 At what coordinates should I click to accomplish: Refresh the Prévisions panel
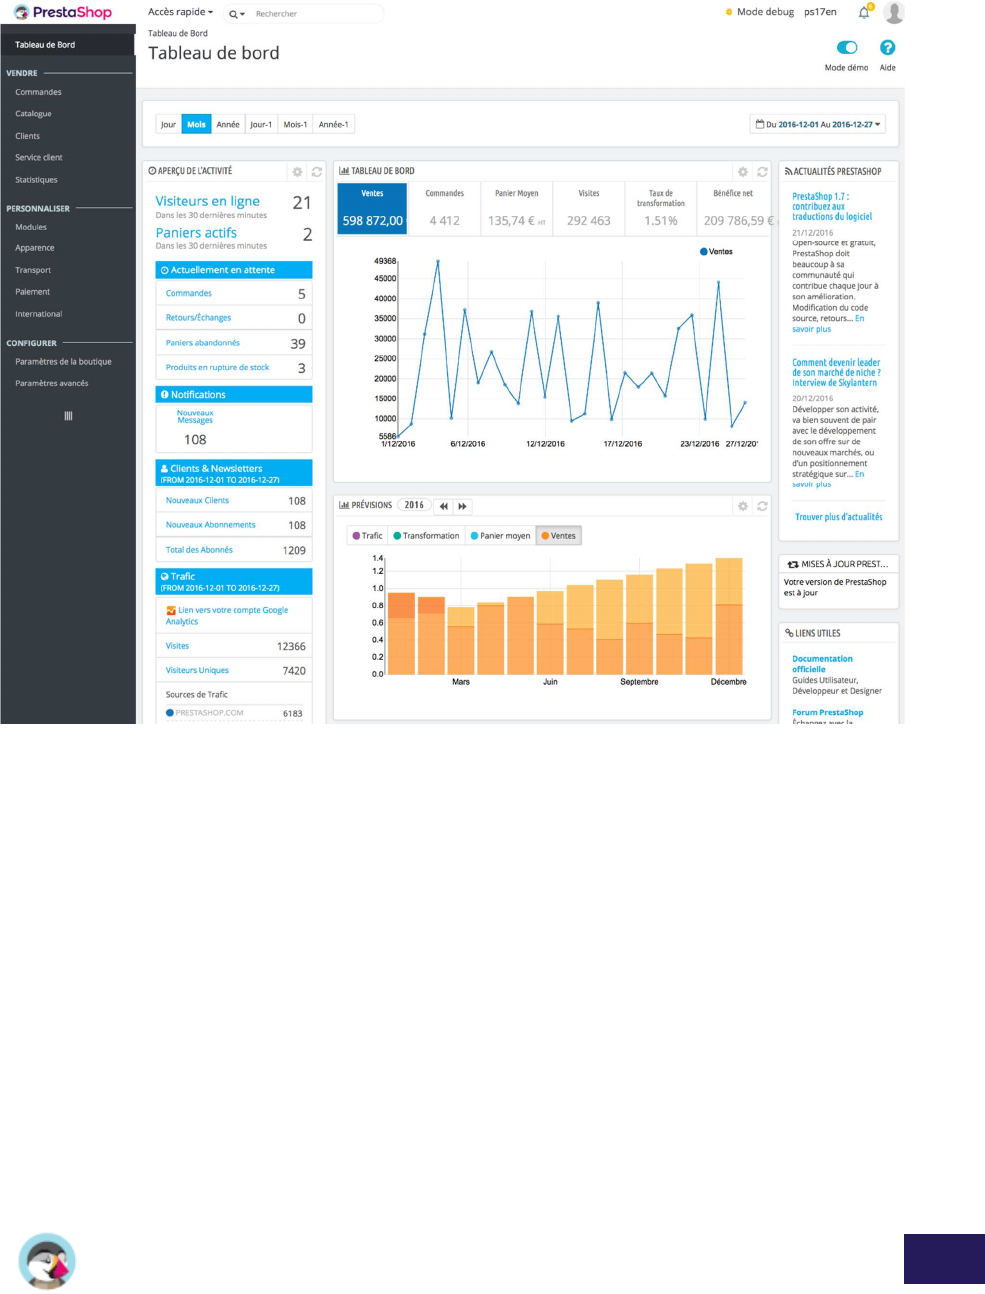click(x=762, y=506)
